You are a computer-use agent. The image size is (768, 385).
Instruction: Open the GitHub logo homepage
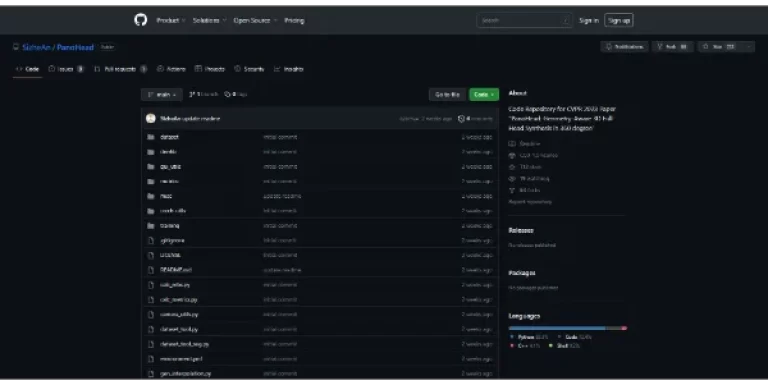(141, 20)
